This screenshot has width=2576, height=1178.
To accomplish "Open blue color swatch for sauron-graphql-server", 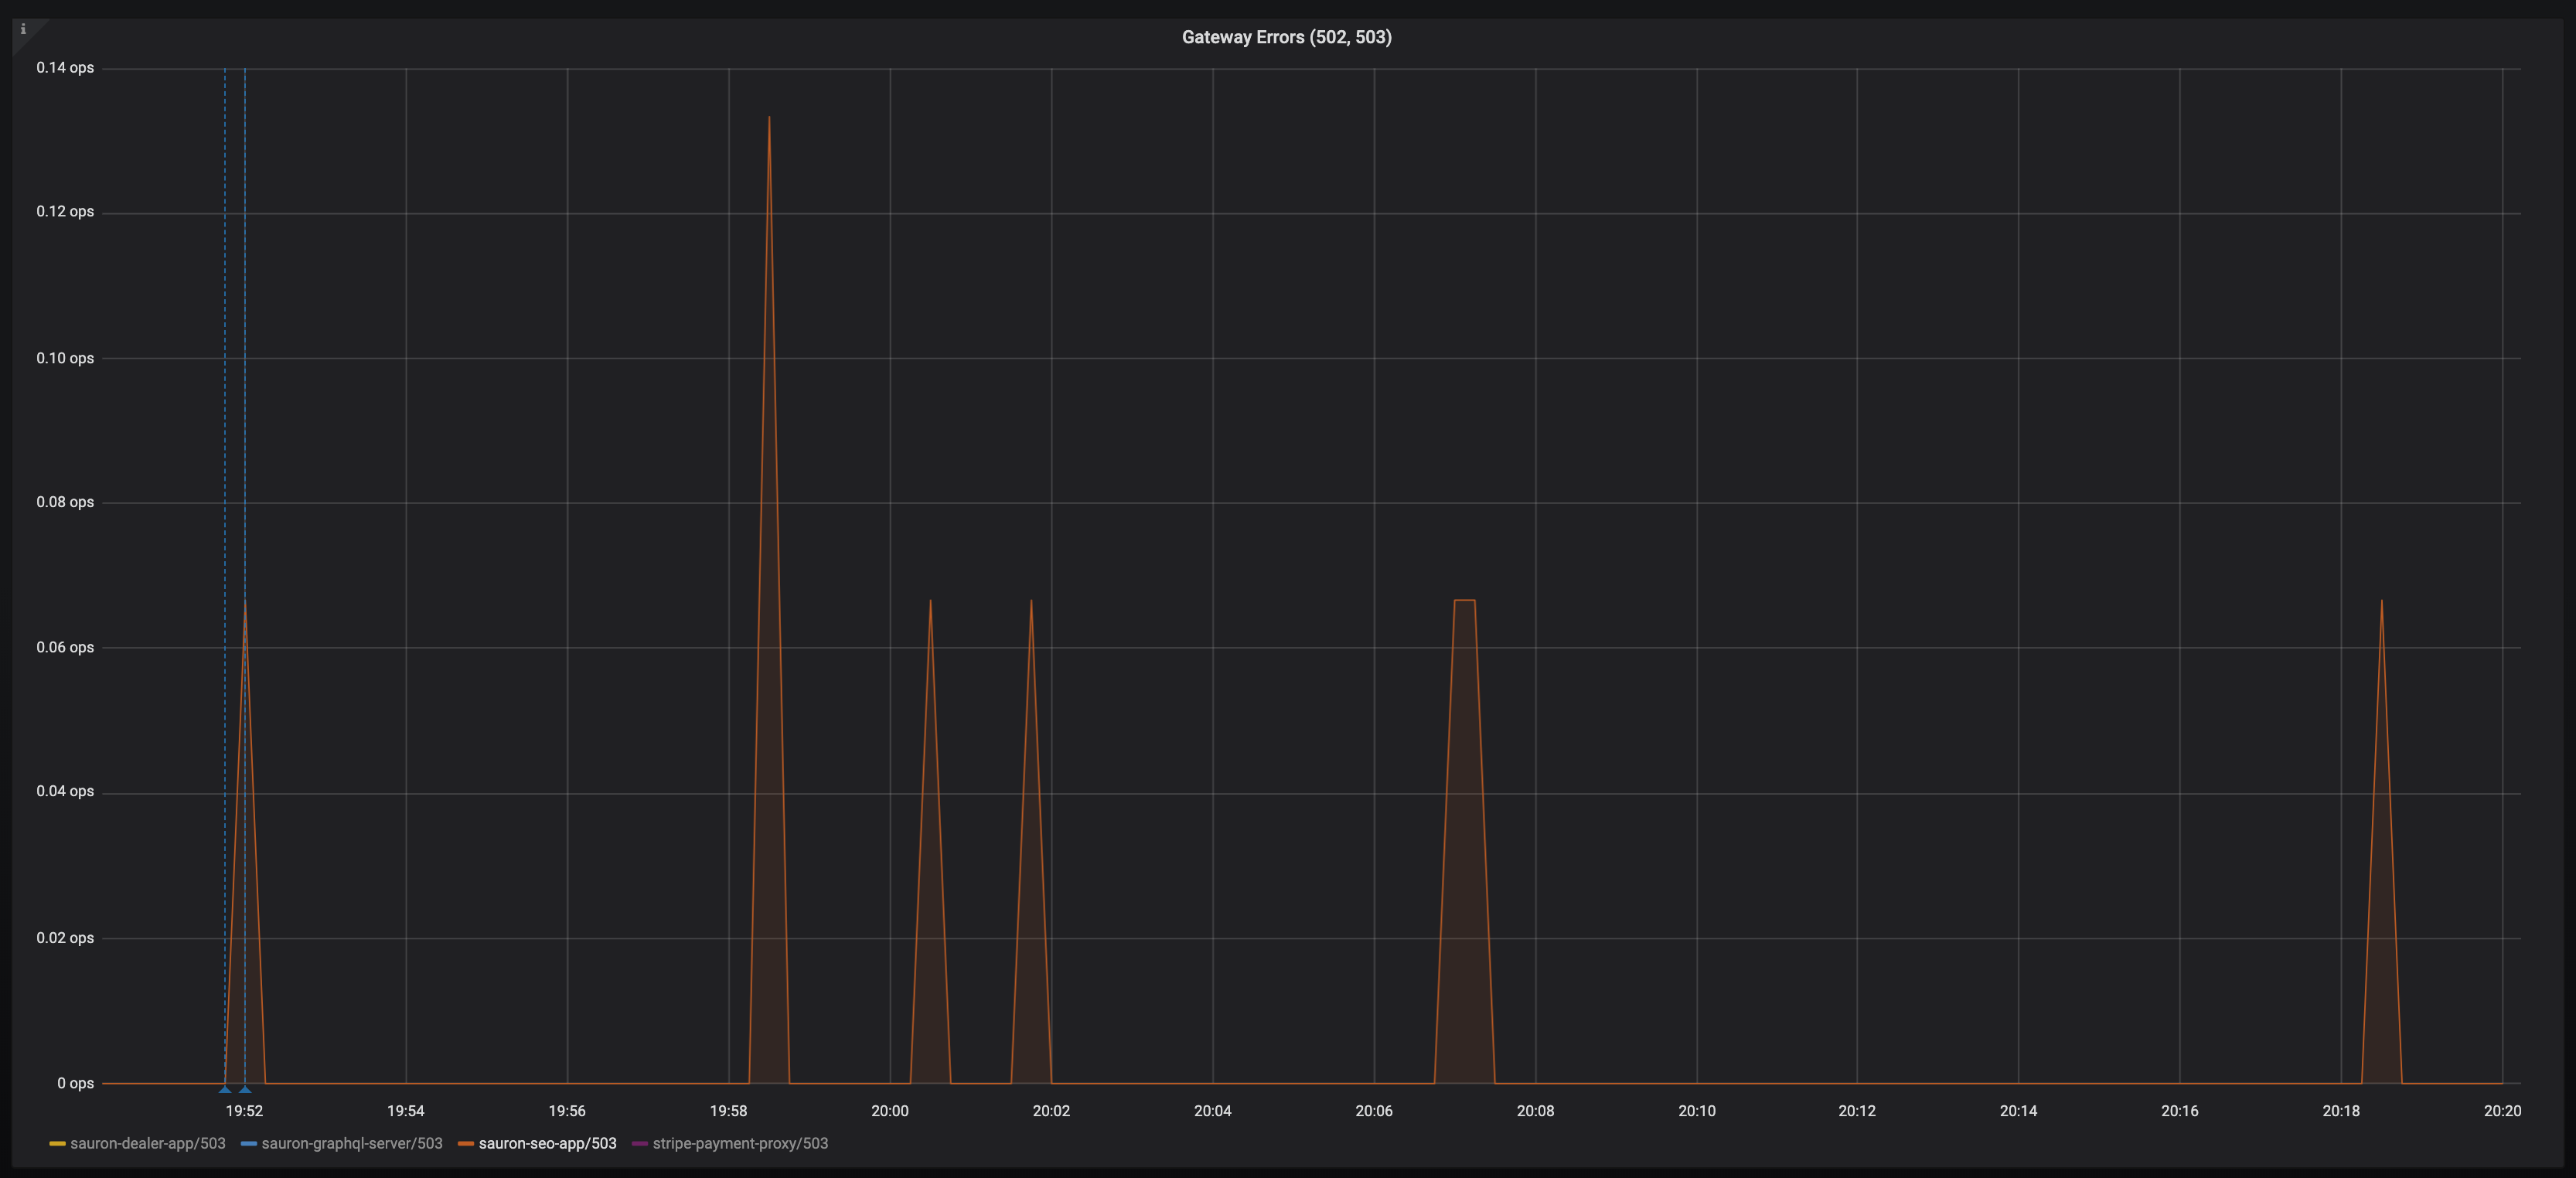I will click(249, 1144).
